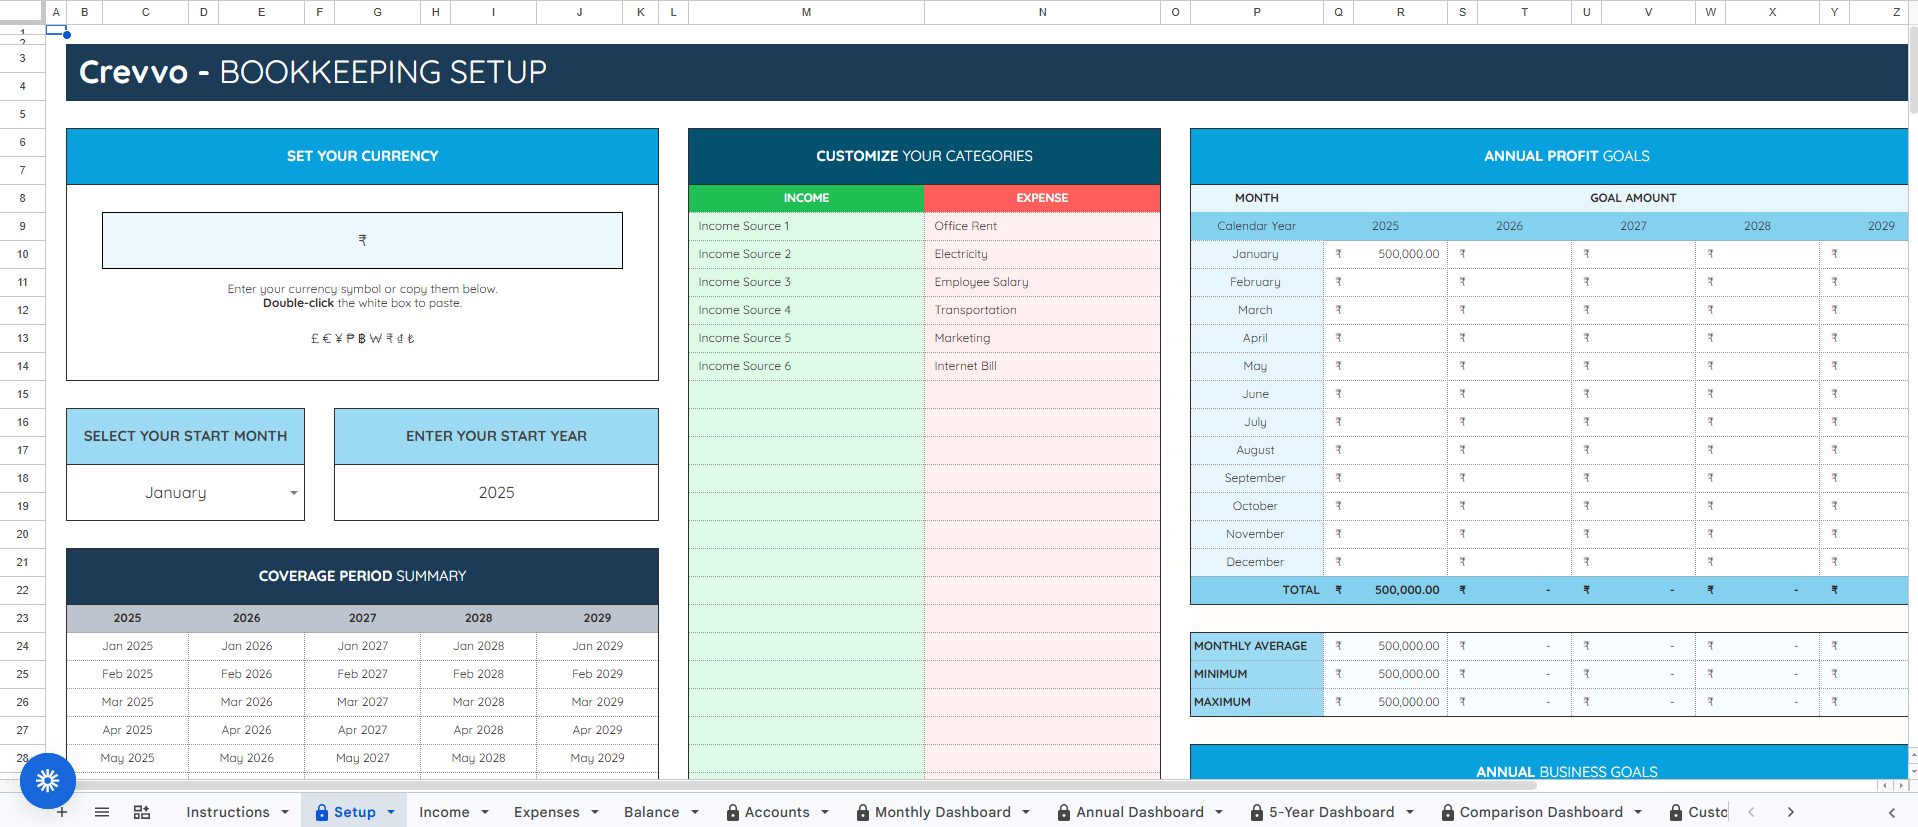Open the Monthly Dashboard tab dropdown arrow
The image size is (1918, 827).
pos(1026,812)
